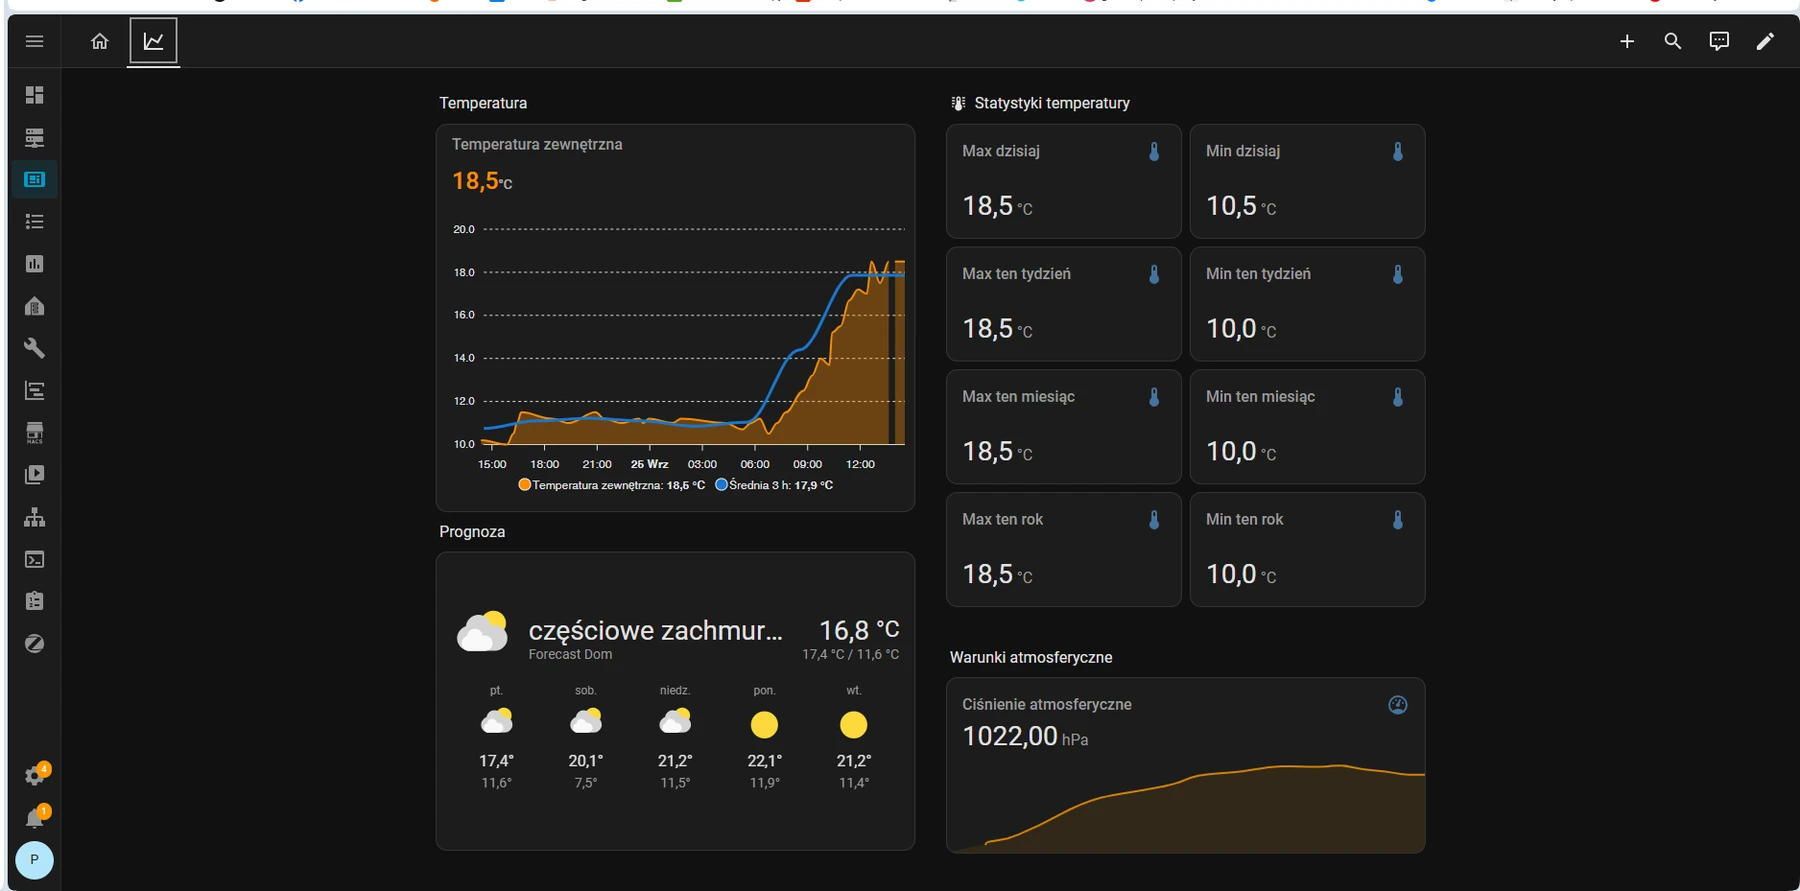Open the home view tab
This screenshot has height=891, width=1800.
[x=99, y=41]
